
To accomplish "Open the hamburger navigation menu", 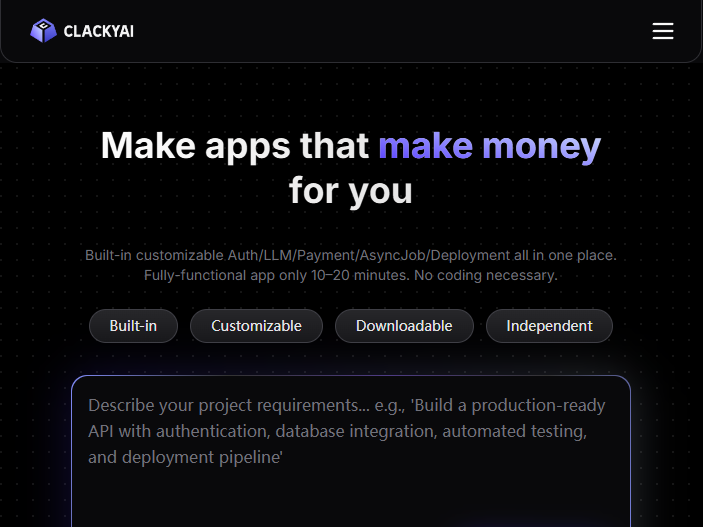I will pyautogui.click(x=662, y=31).
